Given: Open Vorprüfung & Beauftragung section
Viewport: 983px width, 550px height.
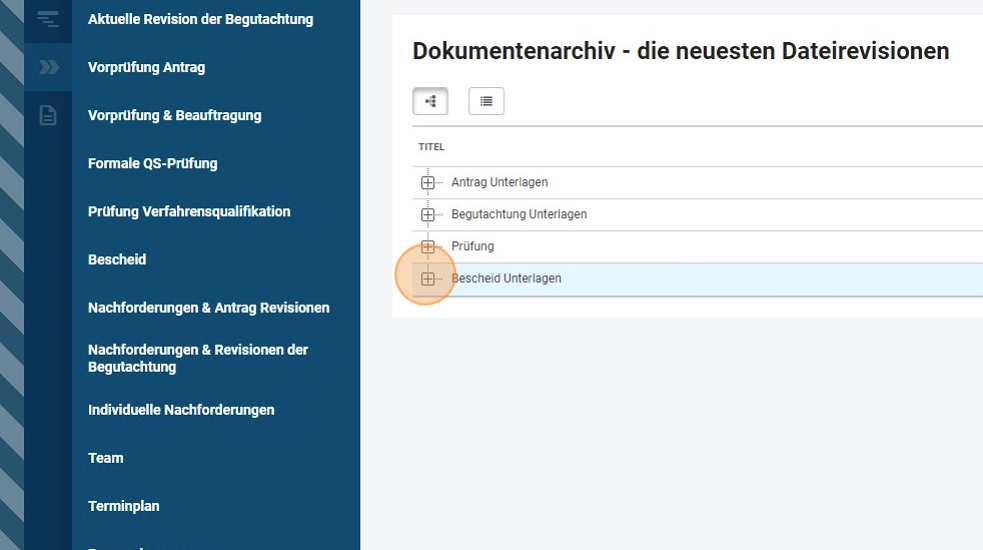Looking at the screenshot, I should click(x=174, y=115).
